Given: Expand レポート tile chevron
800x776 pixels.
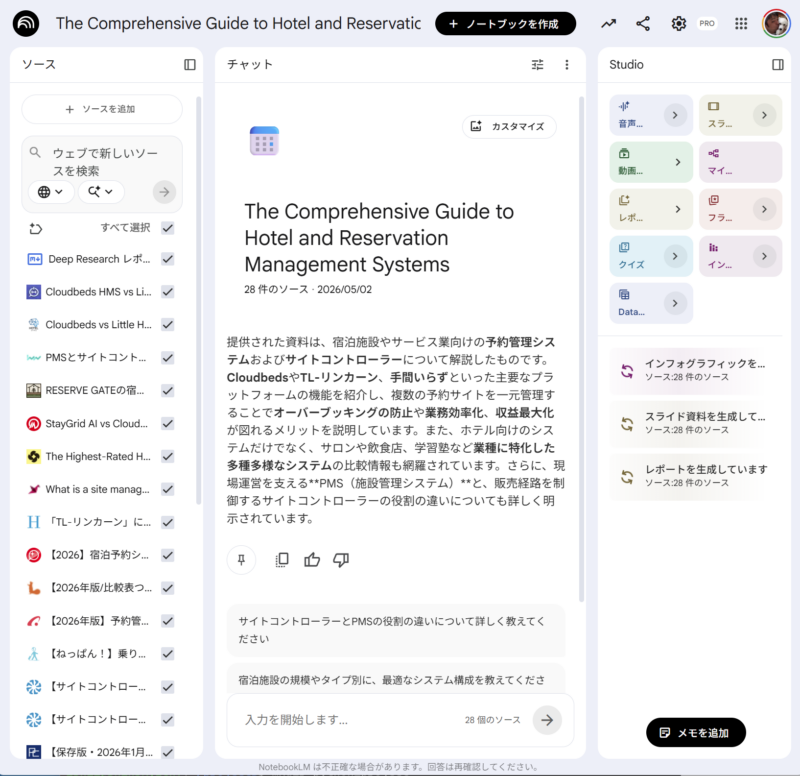Looking at the screenshot, I should point(678,209).
